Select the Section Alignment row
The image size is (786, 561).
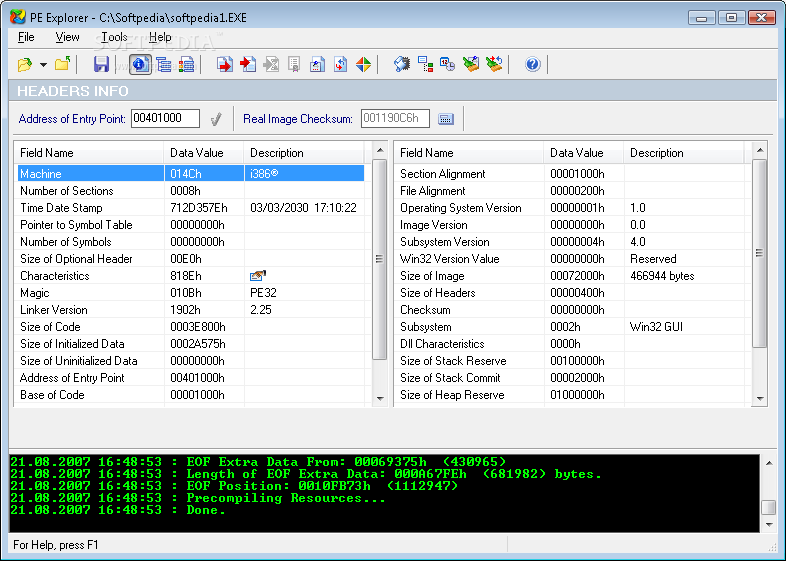(x=571, y=173)
